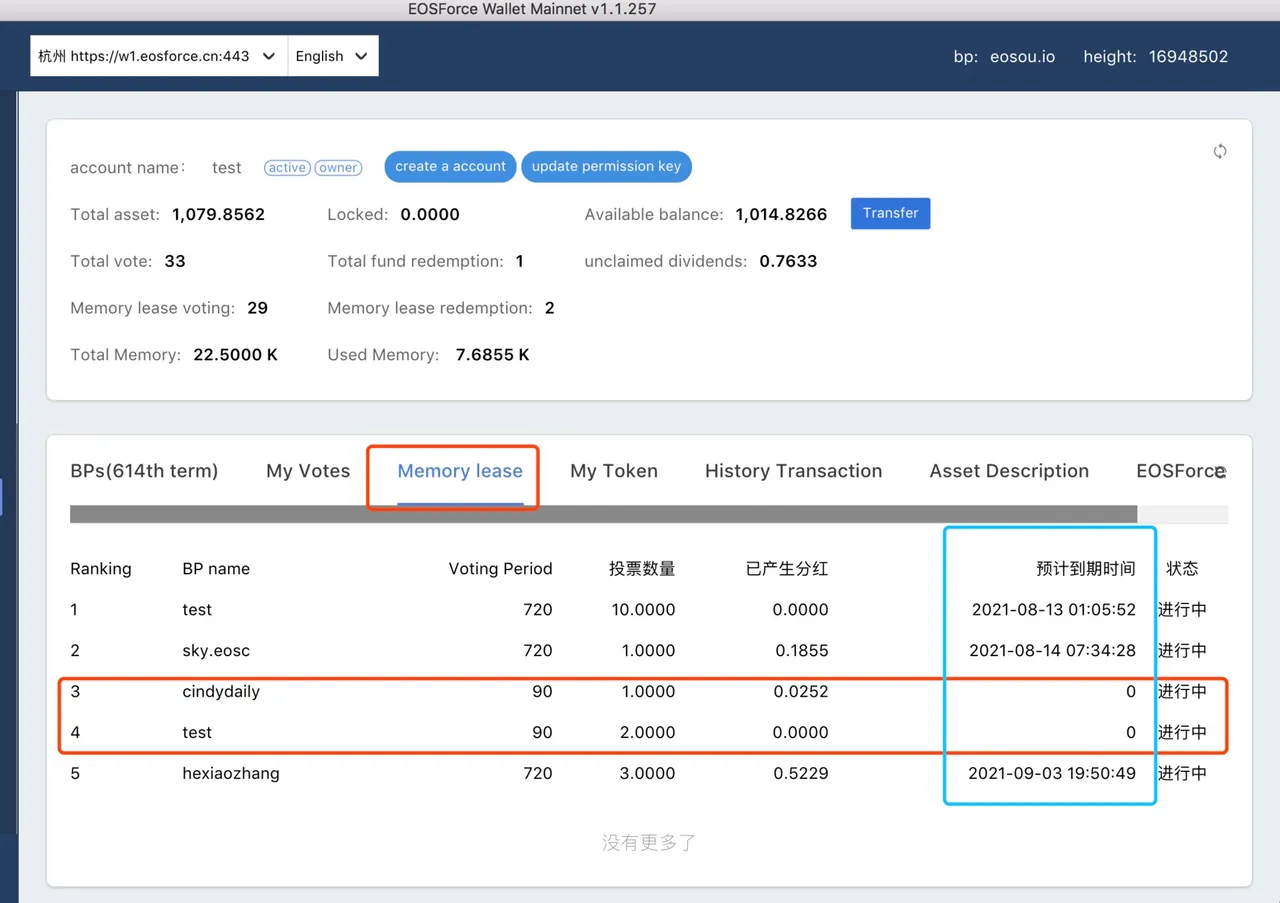This screenshot has width=1280, height=903.
Task: Open the partially visible EOSForce tab
Action: pyautogui.click(x=1181, y=471)
